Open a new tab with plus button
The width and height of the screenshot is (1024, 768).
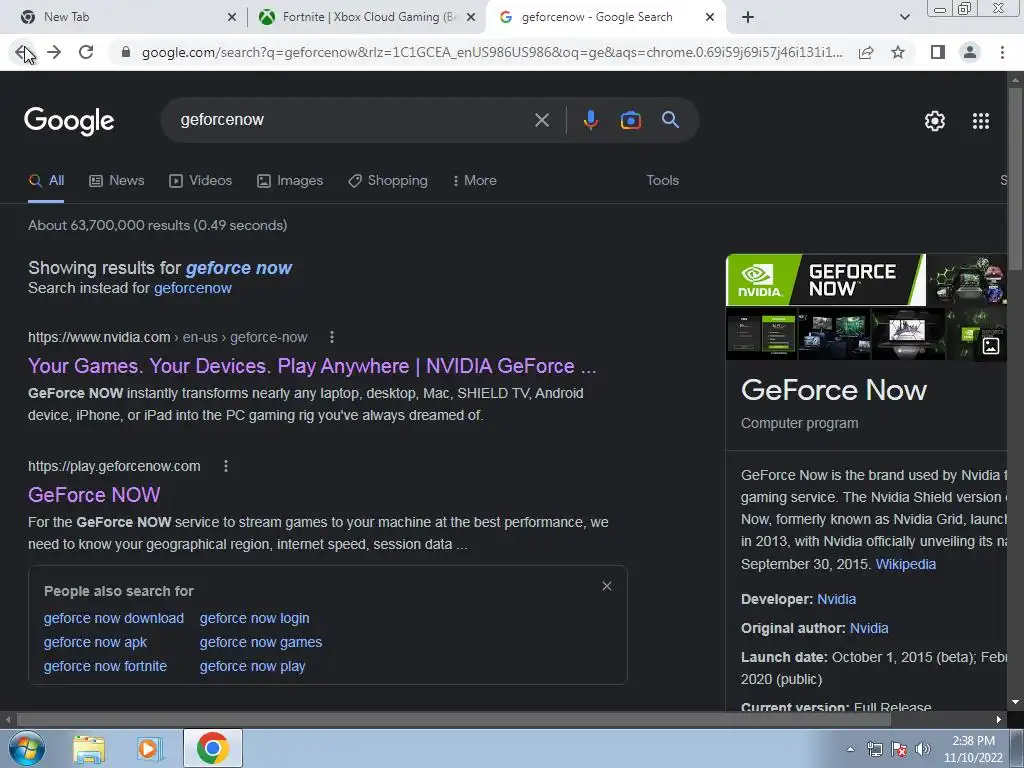(x=748, y=17)
